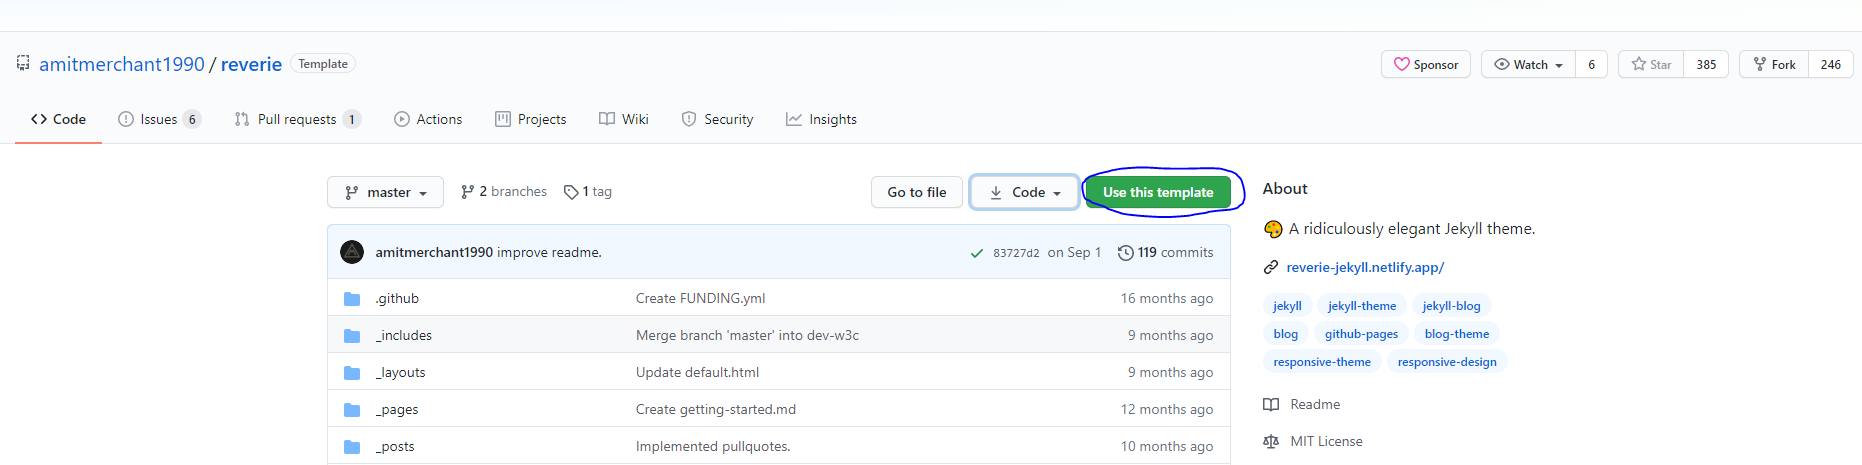Viewport: 1862px width, 465px height.
Task: Select the blog topic tag
Action: [1285, 334]
